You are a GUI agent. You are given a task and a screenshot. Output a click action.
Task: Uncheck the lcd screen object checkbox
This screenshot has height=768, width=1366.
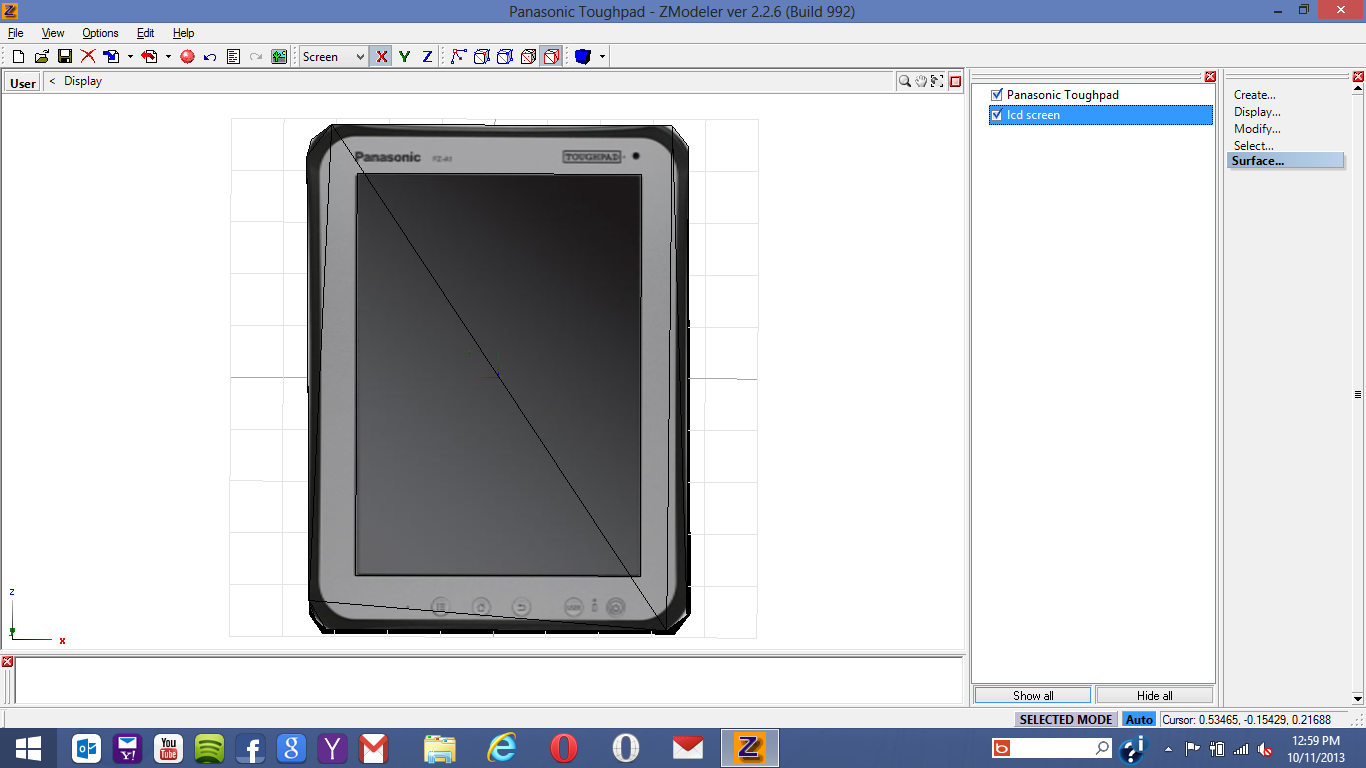coord(996,115)
